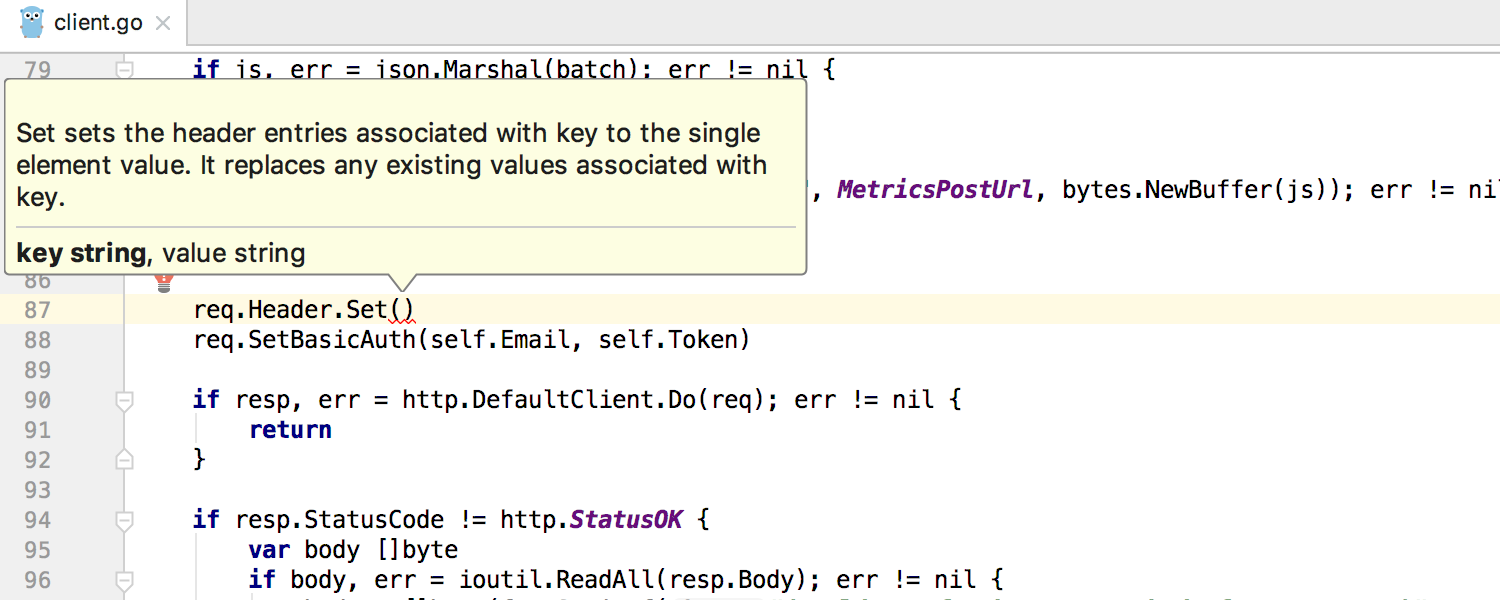Open the red intention bulb on line 86

click(165, 283)
